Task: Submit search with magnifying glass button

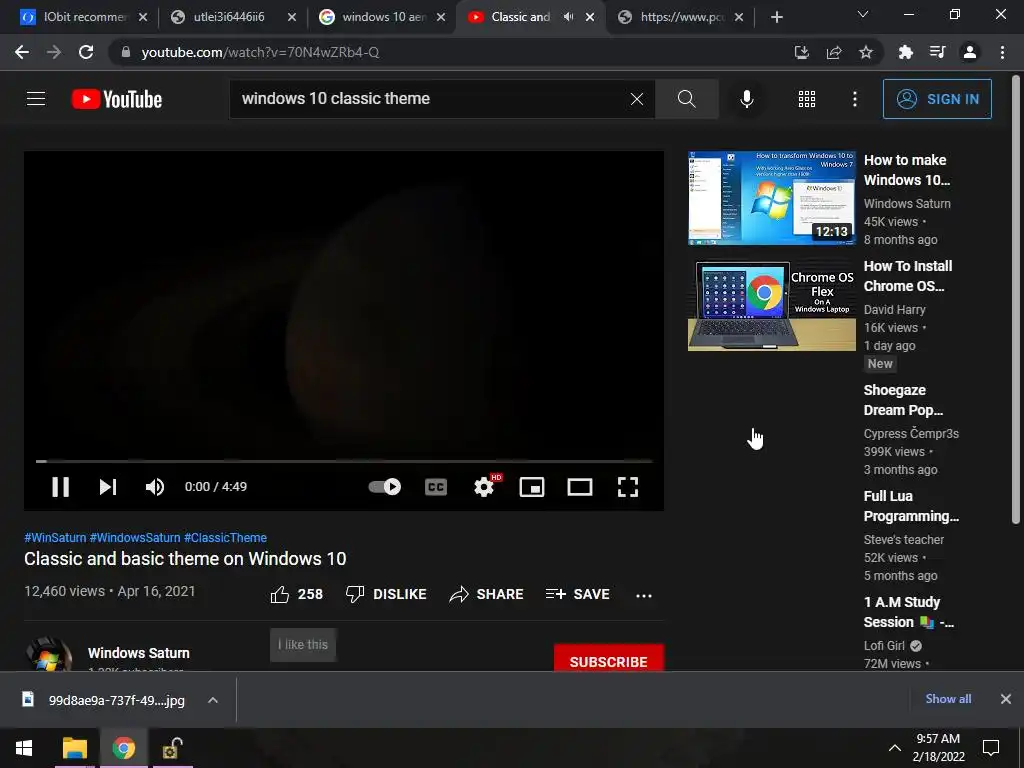Action: [686, 99]
